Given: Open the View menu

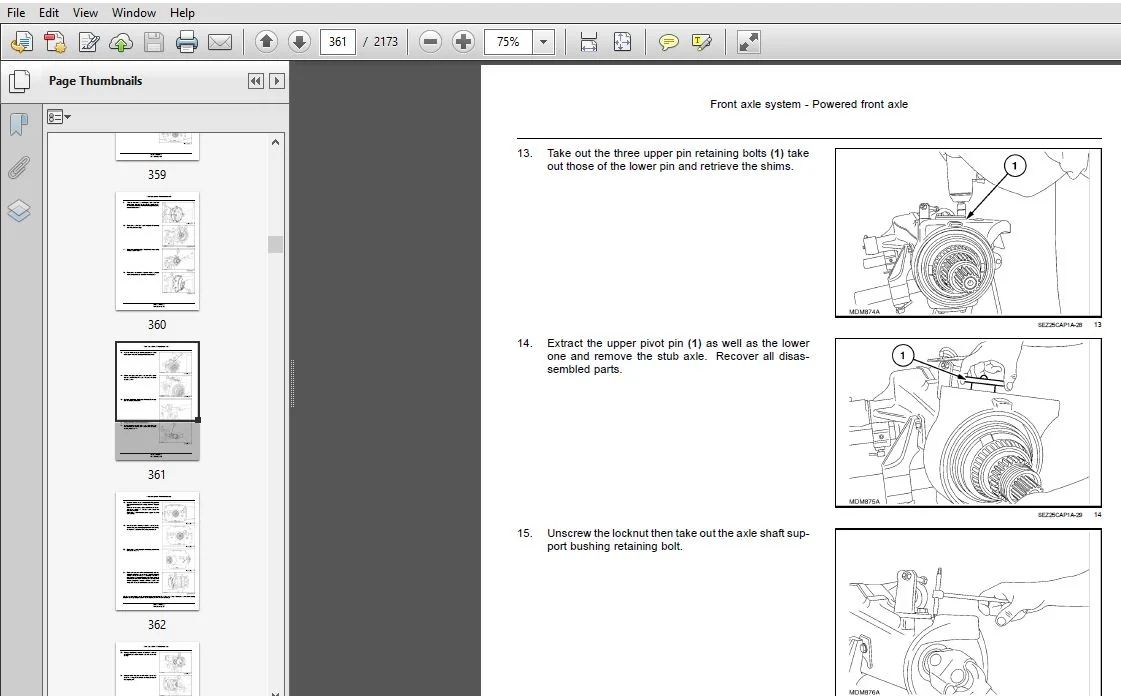Looking at the screenshot, I should [85, 12].
